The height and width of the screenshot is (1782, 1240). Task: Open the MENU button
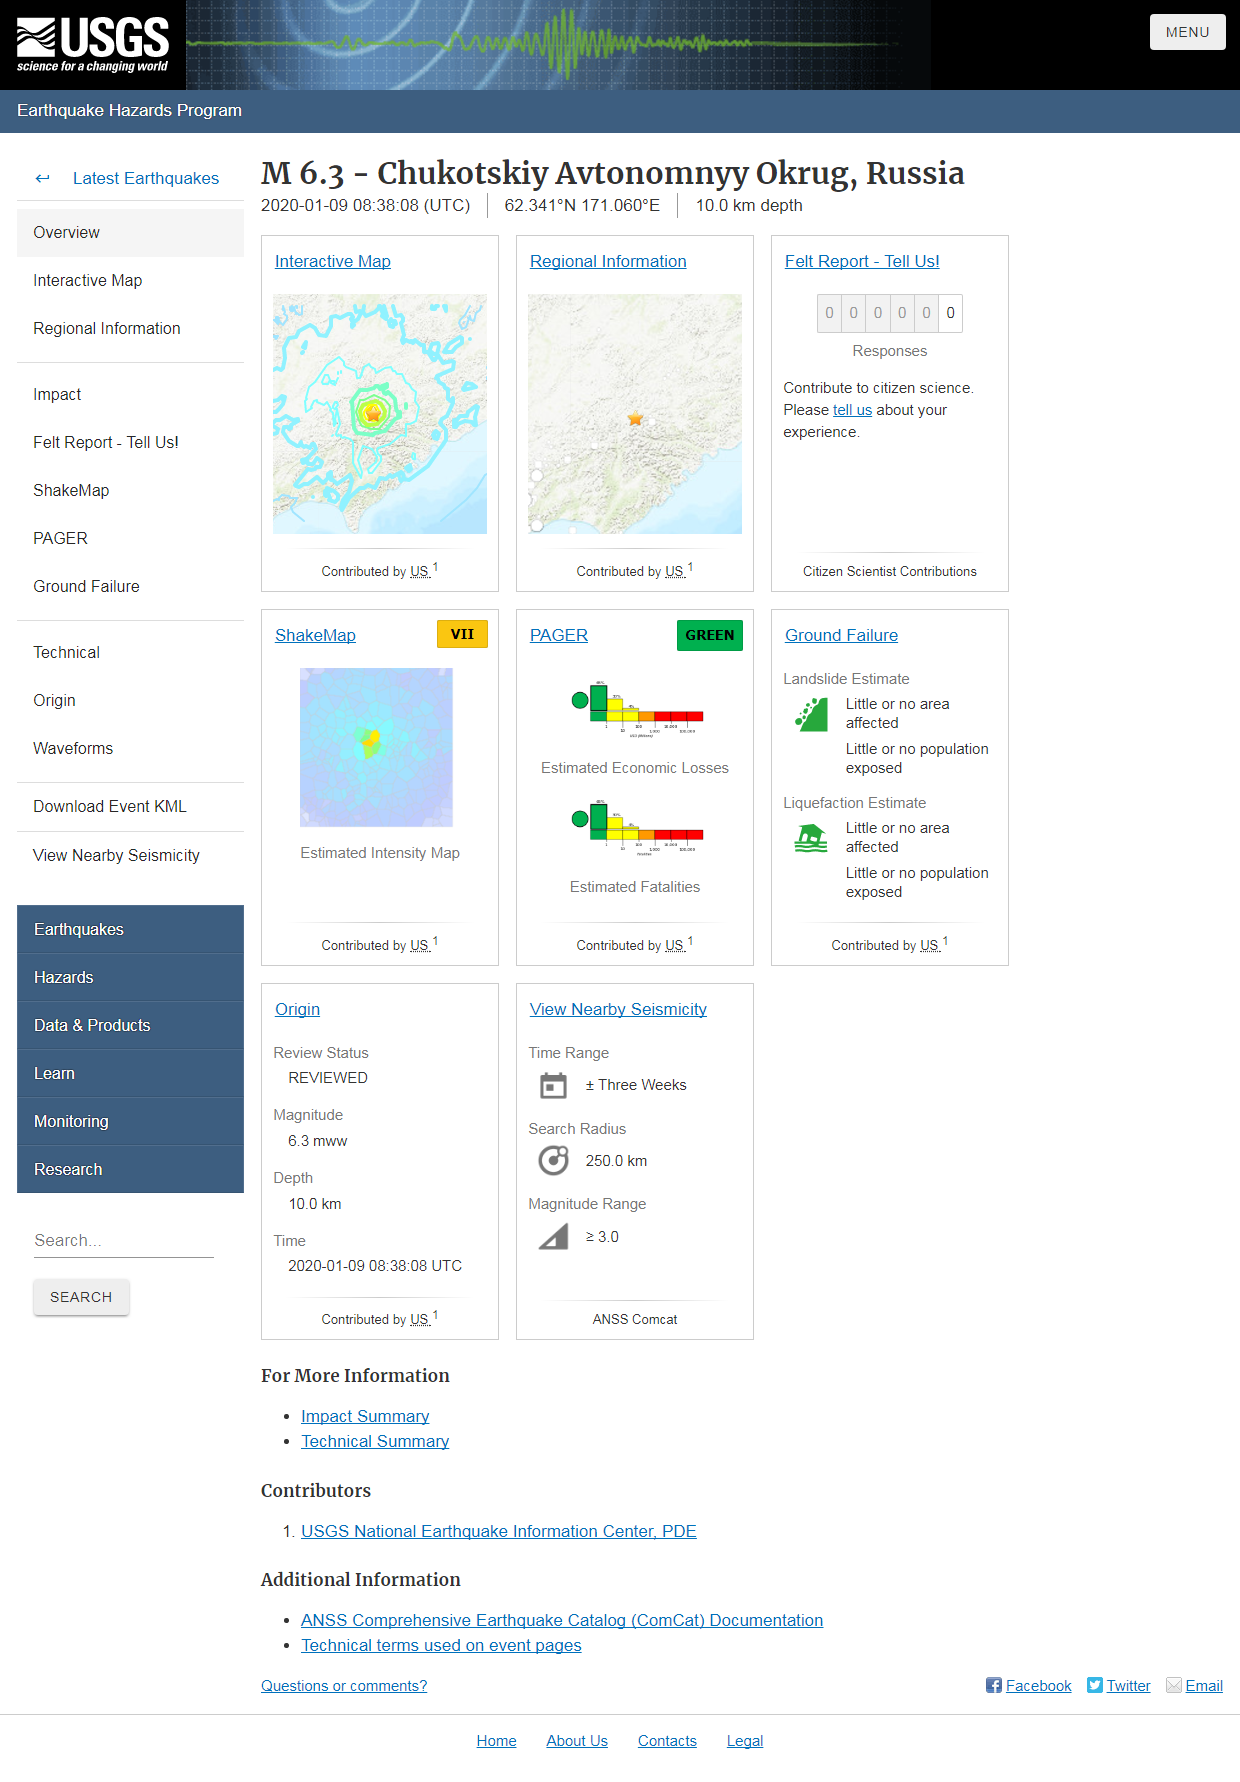[1187, 32]
